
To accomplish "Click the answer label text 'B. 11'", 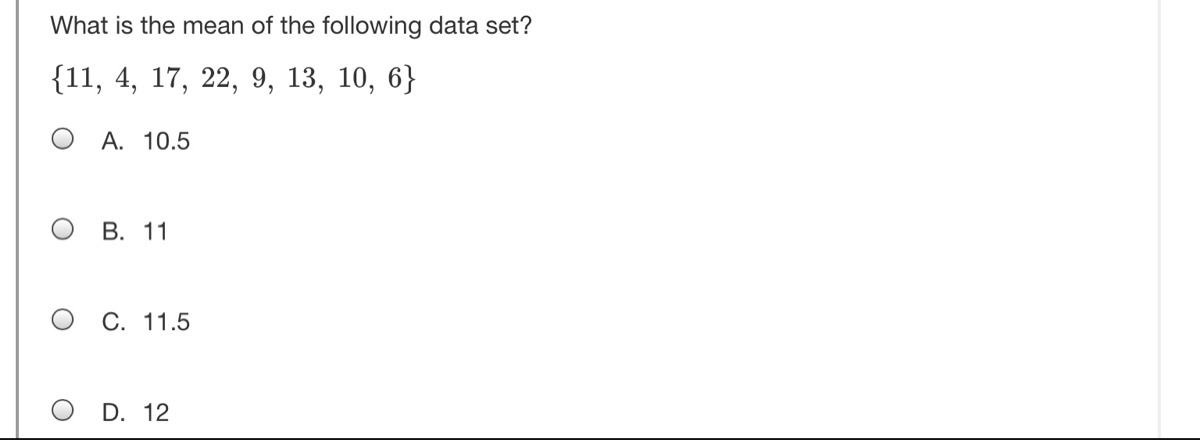I will (135, 232).
